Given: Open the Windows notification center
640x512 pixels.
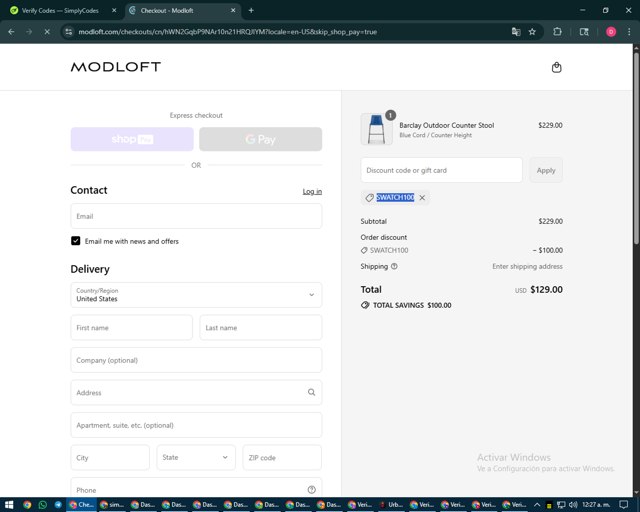Looking at the screenshot, I should [x=623, y=505].
